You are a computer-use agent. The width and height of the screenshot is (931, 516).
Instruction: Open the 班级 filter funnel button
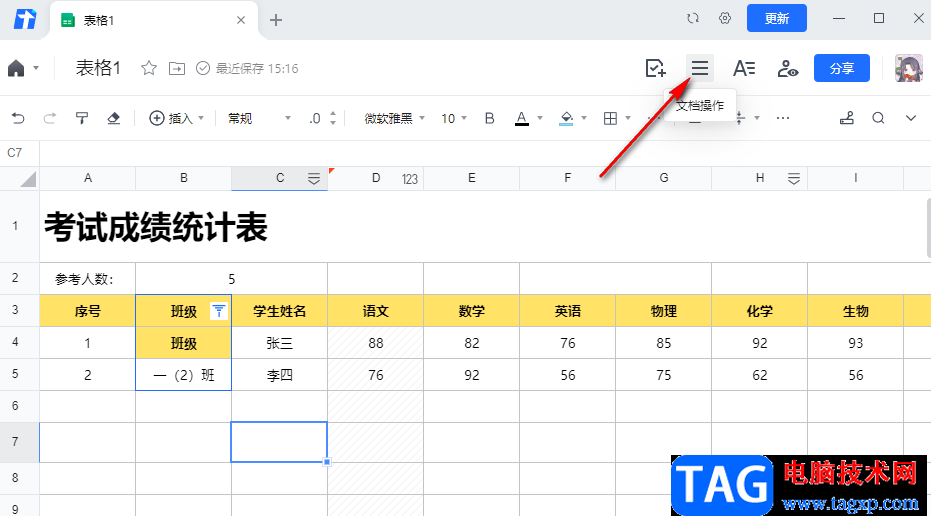pos(219,311)
